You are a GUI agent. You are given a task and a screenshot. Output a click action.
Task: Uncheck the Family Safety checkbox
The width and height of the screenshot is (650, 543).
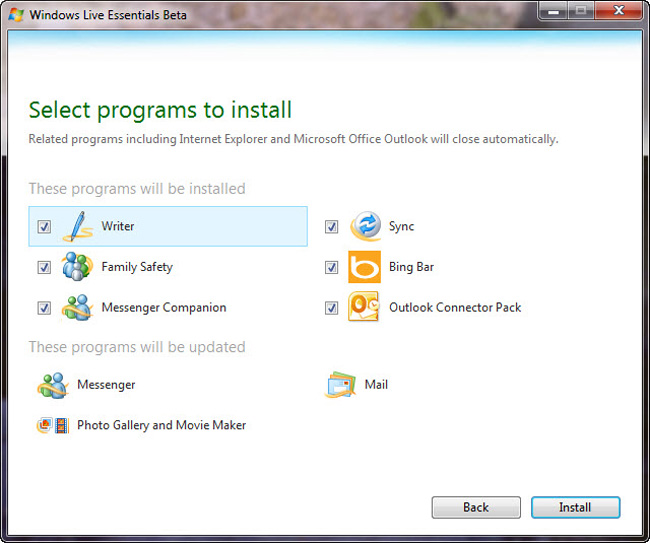point(44,267)
